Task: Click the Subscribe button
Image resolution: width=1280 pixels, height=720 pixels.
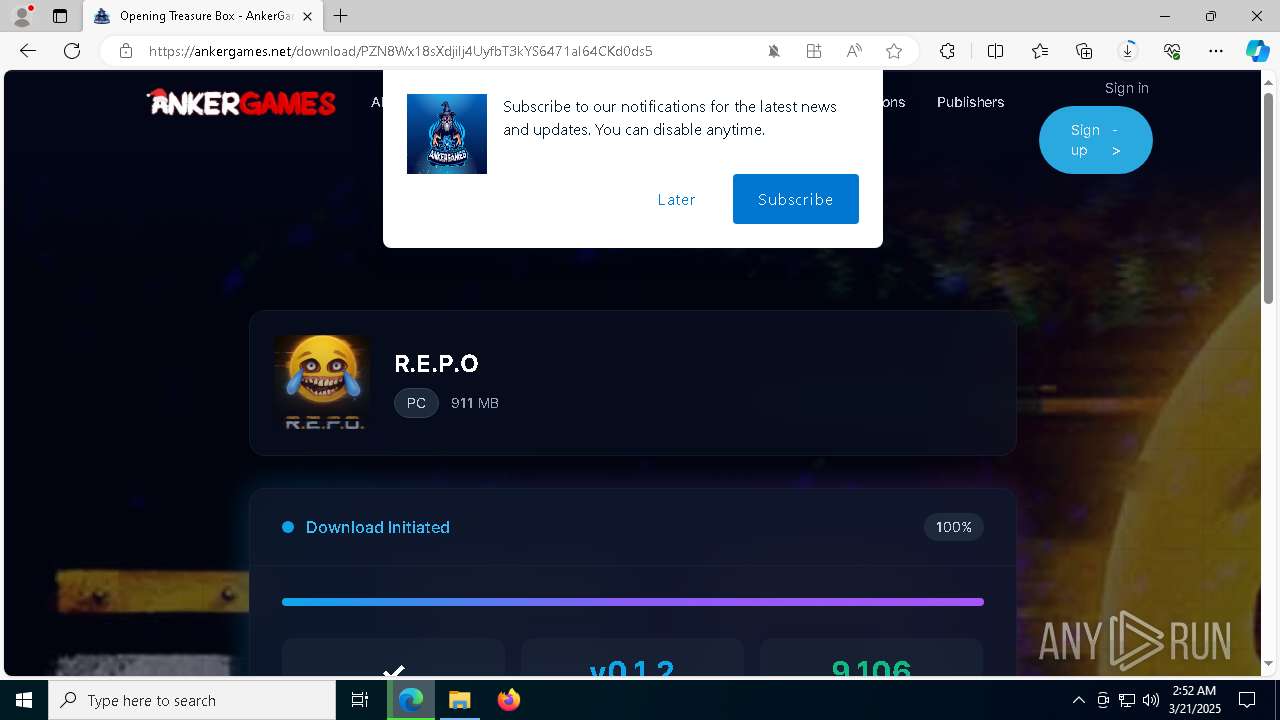Action: (x=796, y=199)
